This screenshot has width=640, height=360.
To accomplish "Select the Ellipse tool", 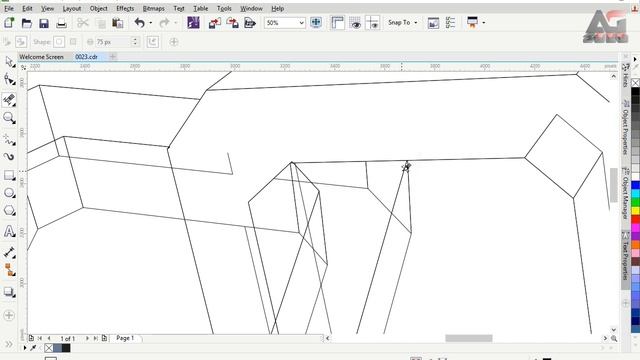I will point(9,193).
